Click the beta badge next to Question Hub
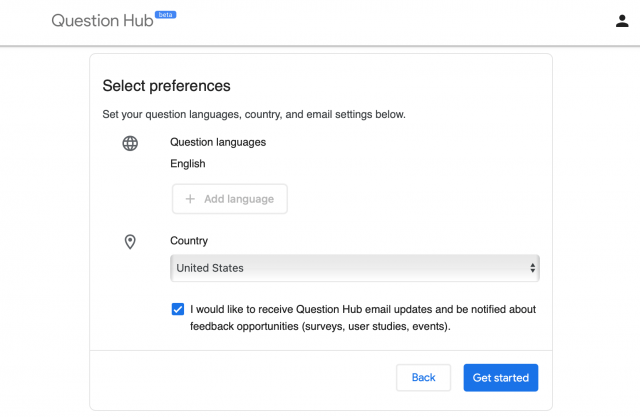Viewport: 640px width, 417px height. pyautogui.click(x=165, y=15)
